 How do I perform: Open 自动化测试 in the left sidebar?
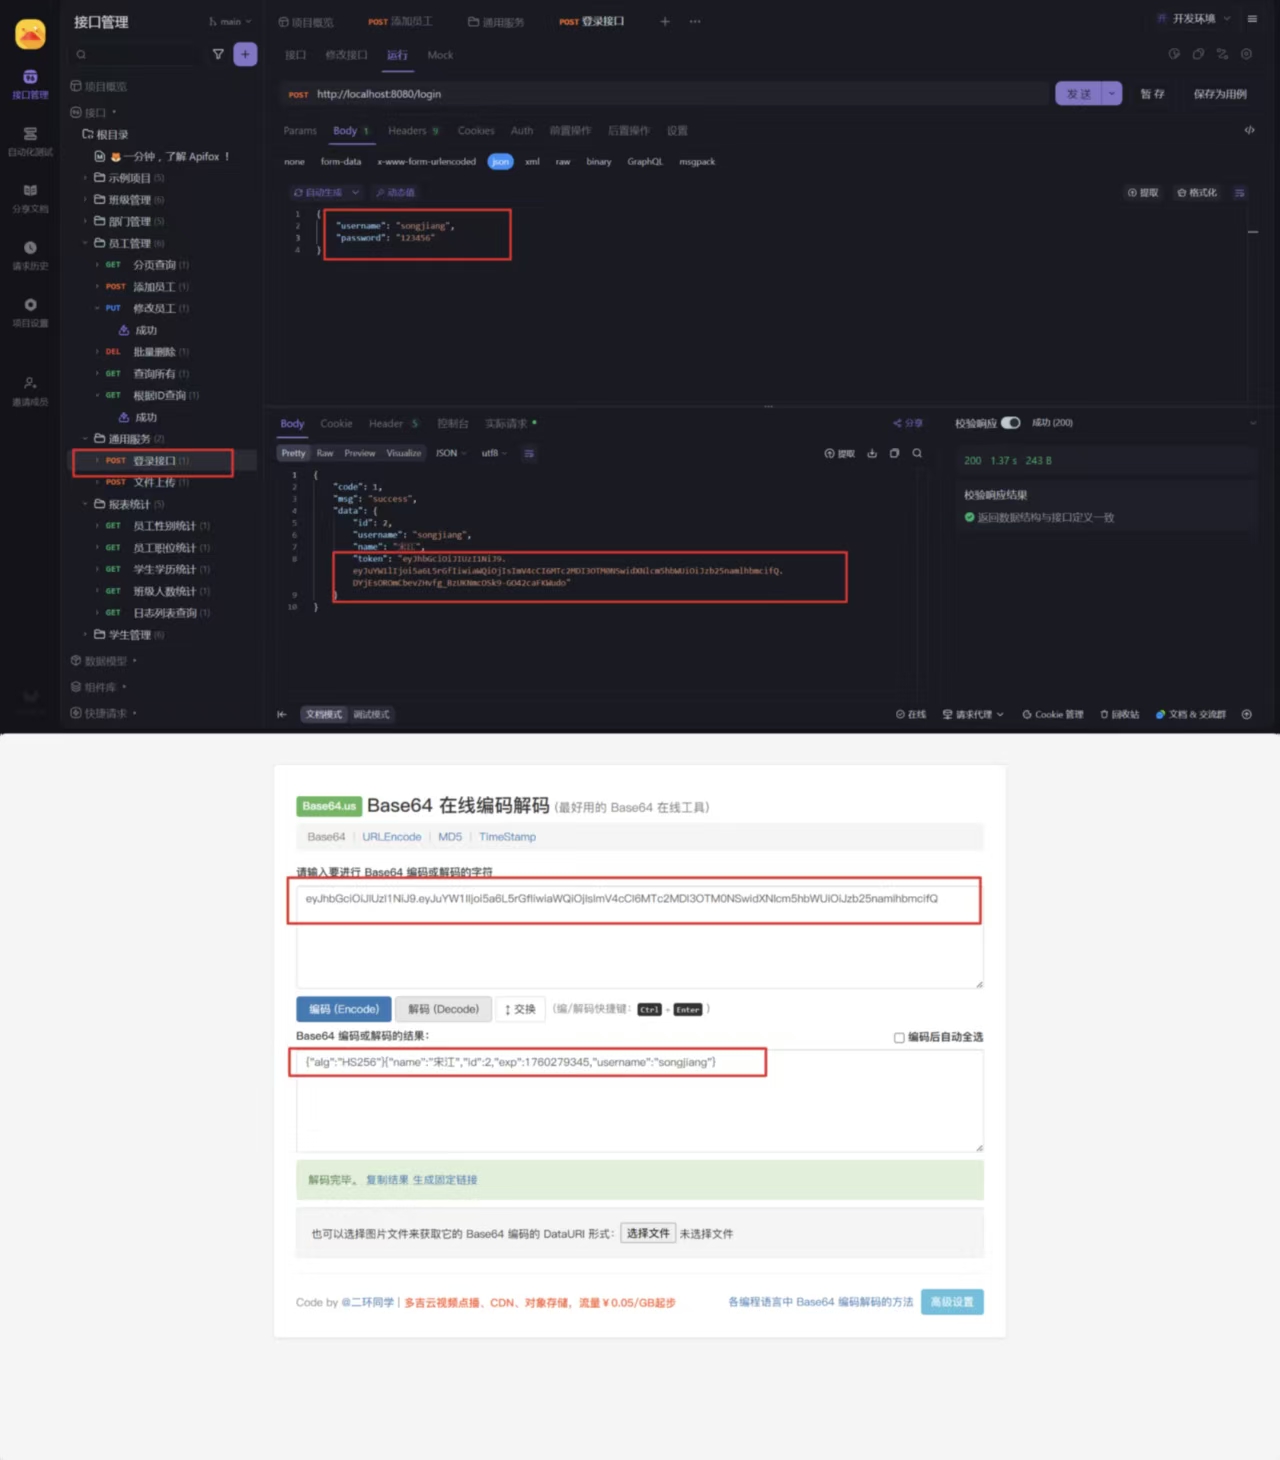(x=30, y=141)
